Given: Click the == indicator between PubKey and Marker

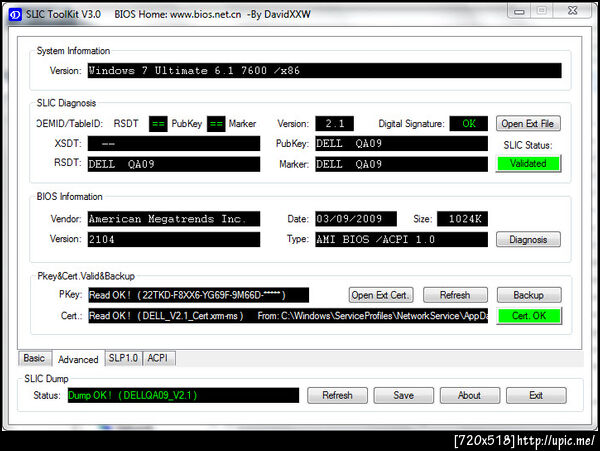Looking at the screenshot, I should (216, 124).
